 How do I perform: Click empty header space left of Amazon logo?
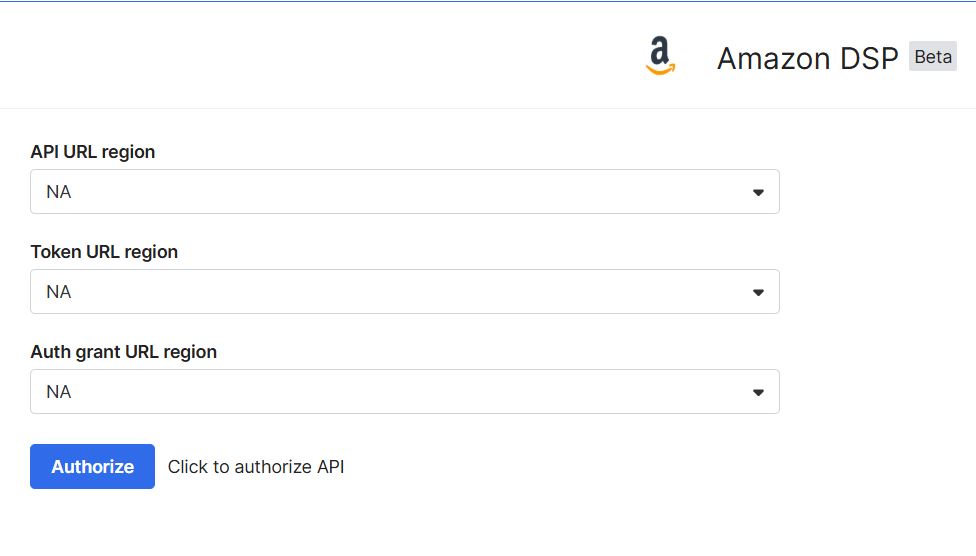click(300, 57)
